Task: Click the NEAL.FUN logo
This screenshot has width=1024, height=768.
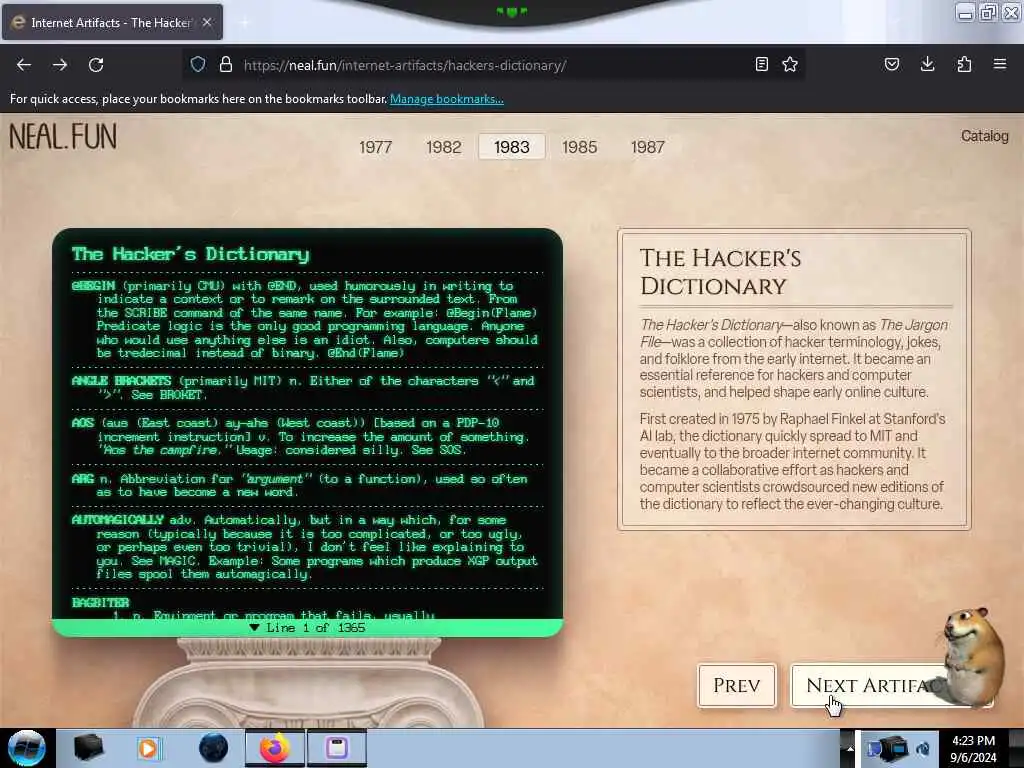Action: (63, 136)
